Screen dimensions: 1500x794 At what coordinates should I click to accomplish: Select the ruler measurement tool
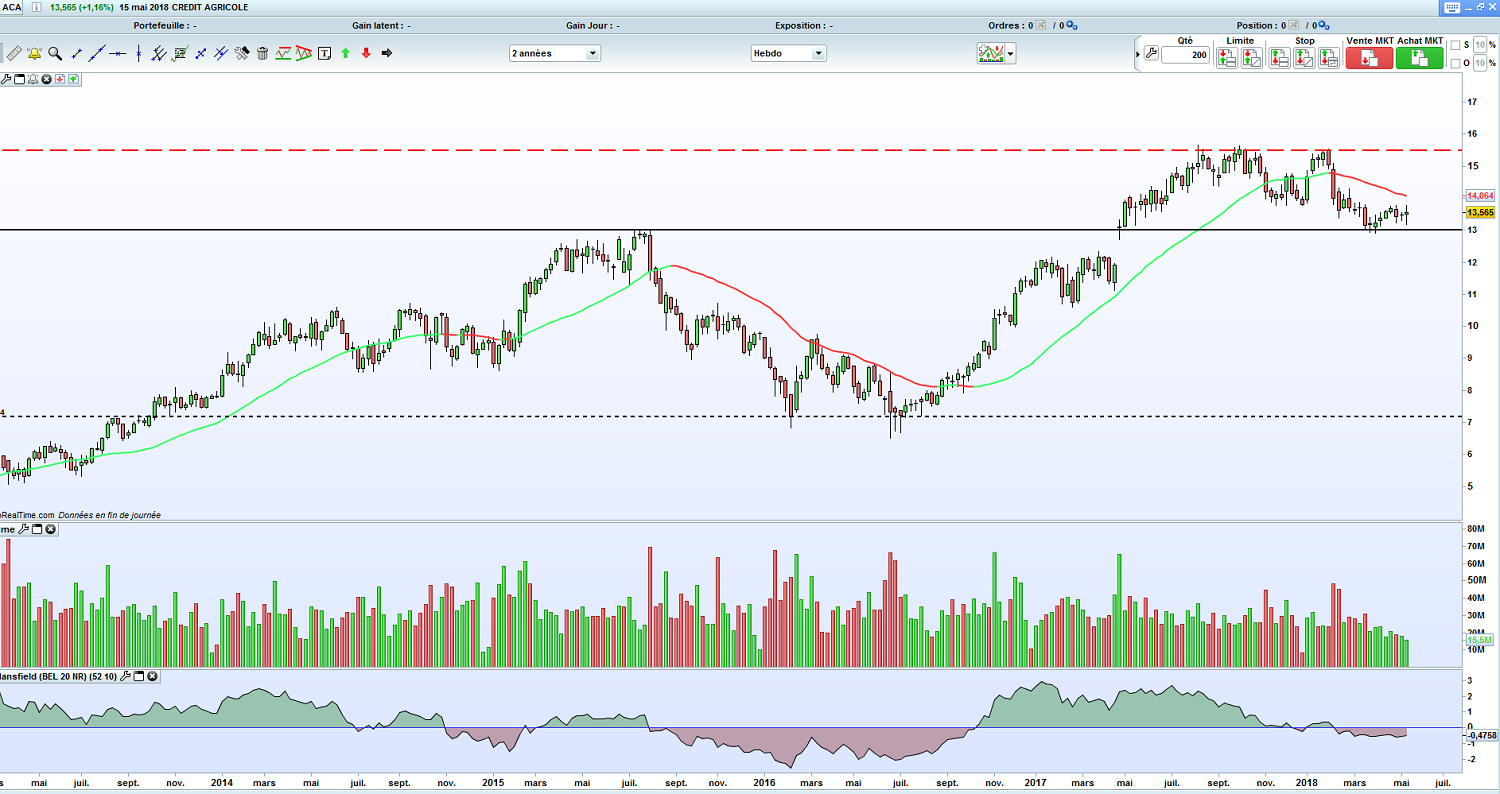point(14,53)
